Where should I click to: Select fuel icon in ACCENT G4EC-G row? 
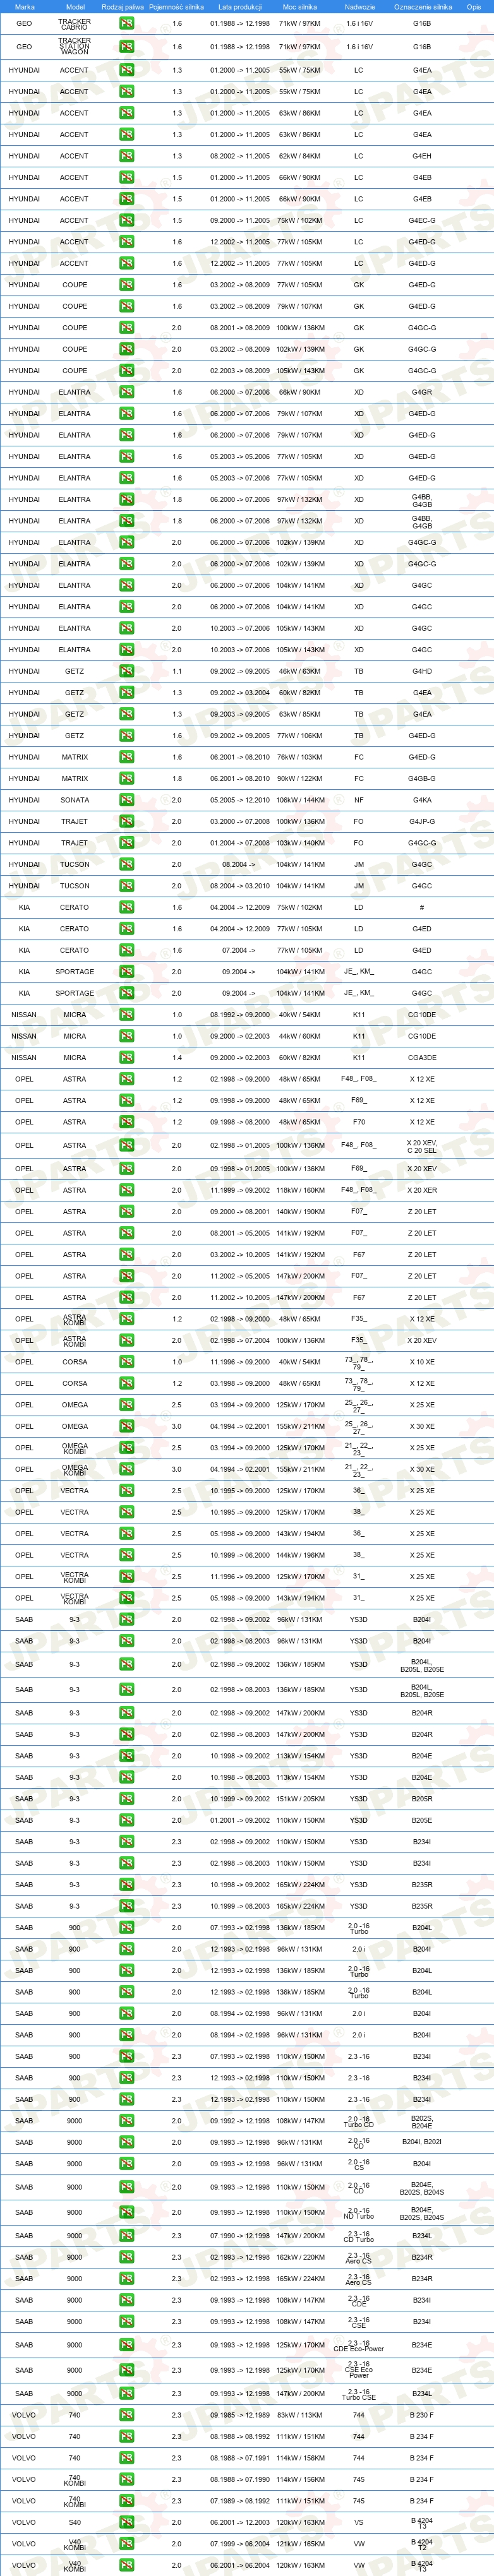(x=126, y=220)
